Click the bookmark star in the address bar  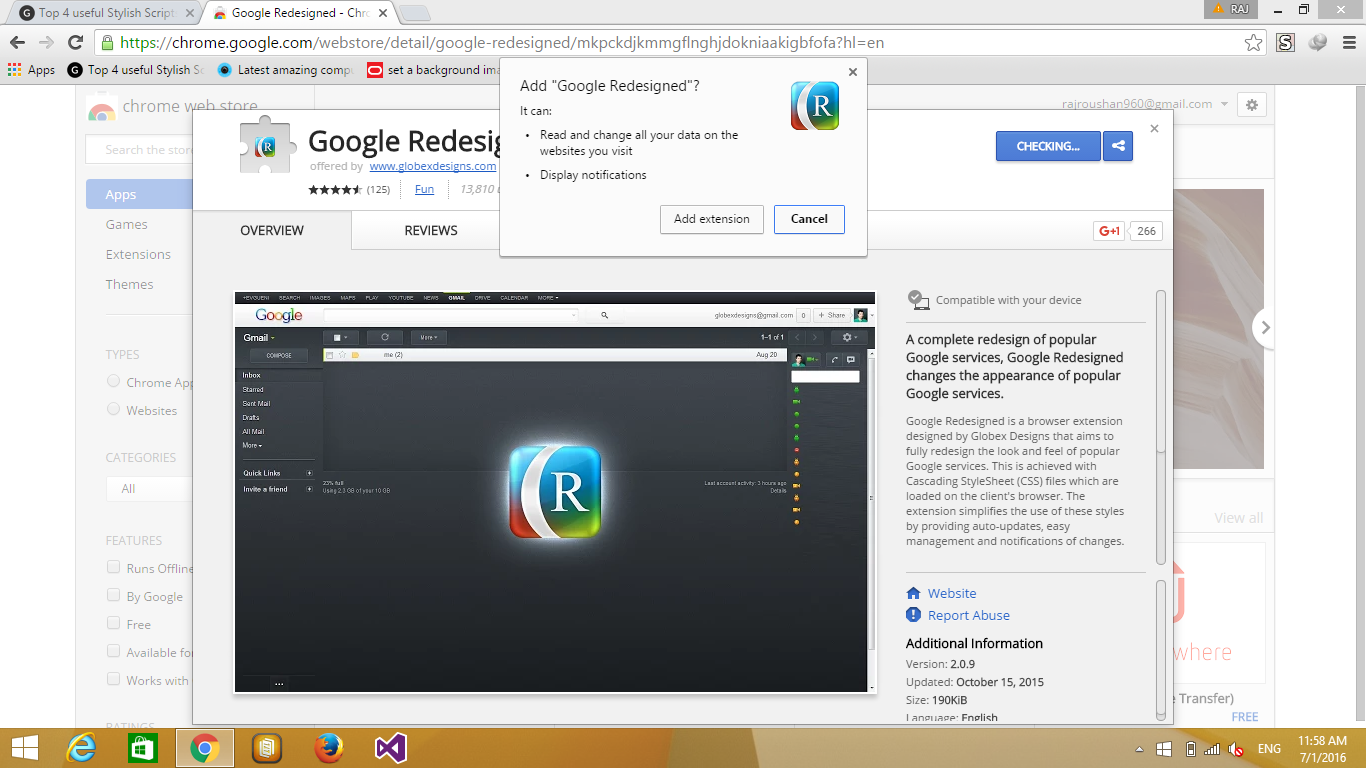click(x=1253, y=43)
